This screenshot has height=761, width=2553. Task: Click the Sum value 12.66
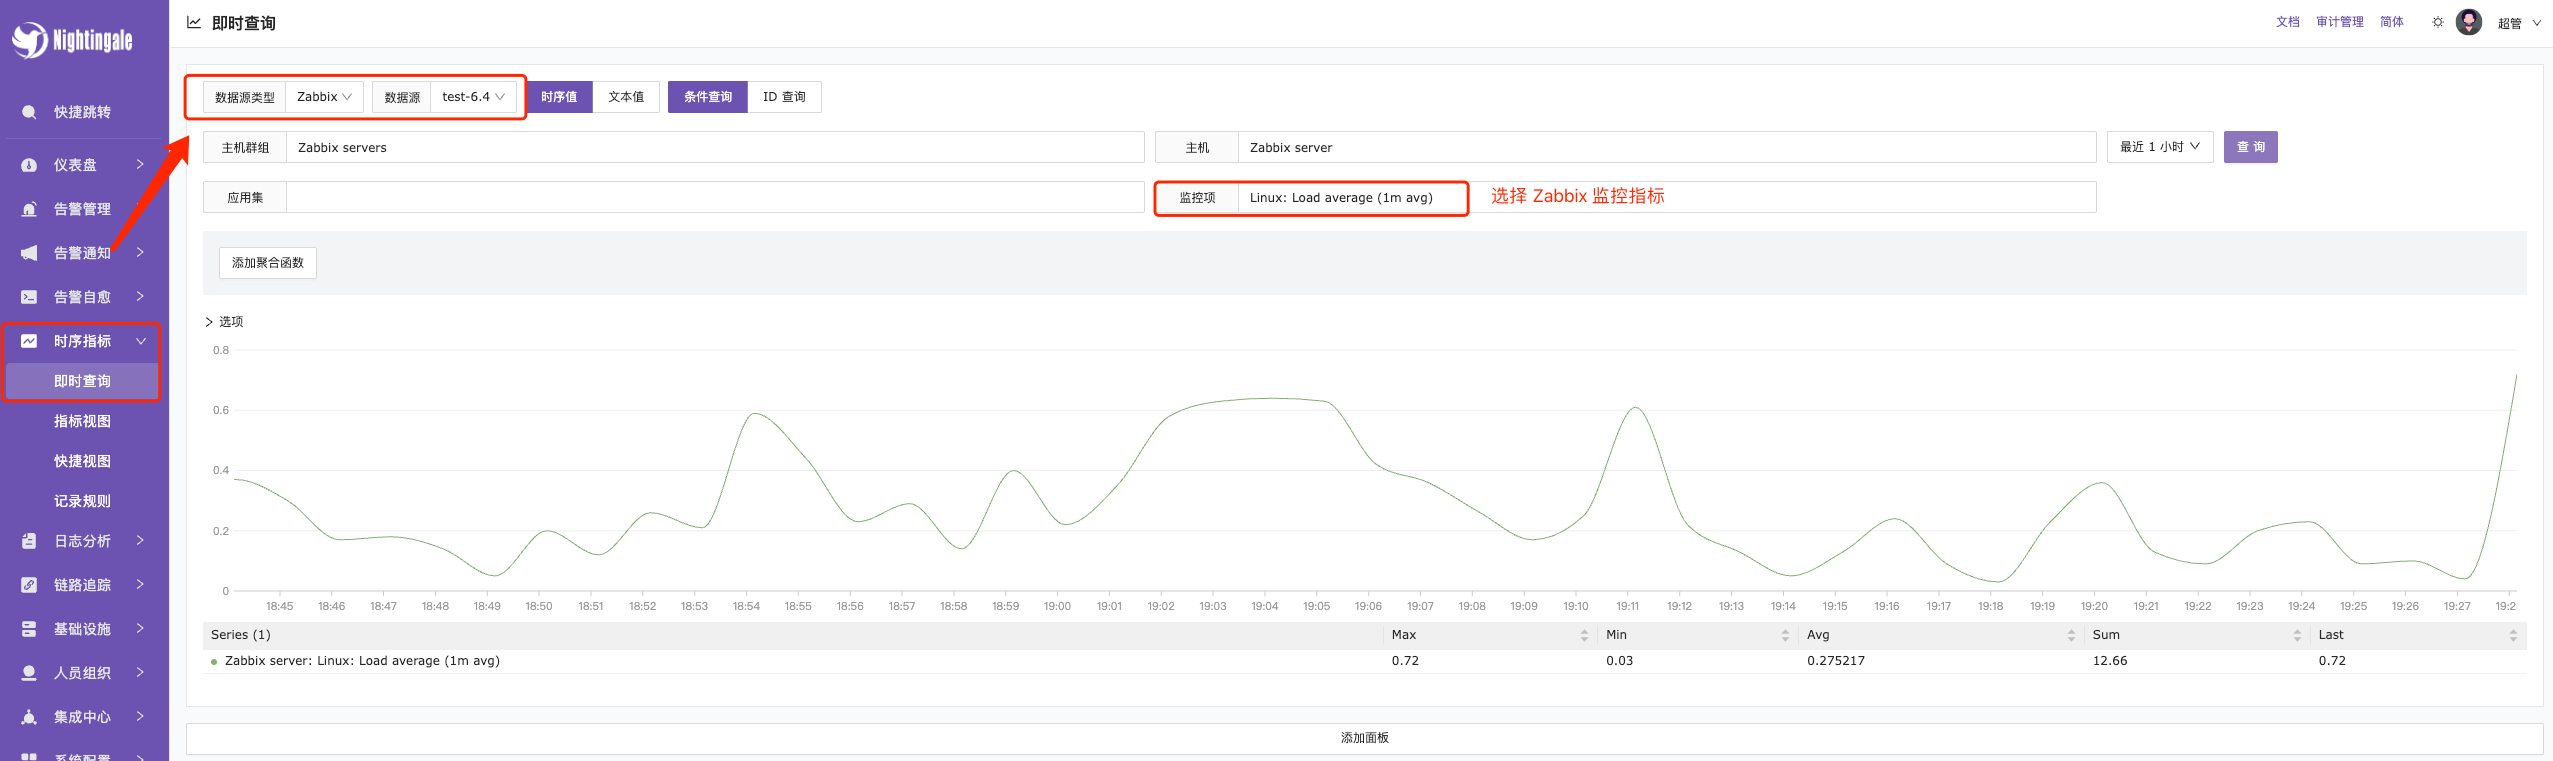pos(2110,661)
